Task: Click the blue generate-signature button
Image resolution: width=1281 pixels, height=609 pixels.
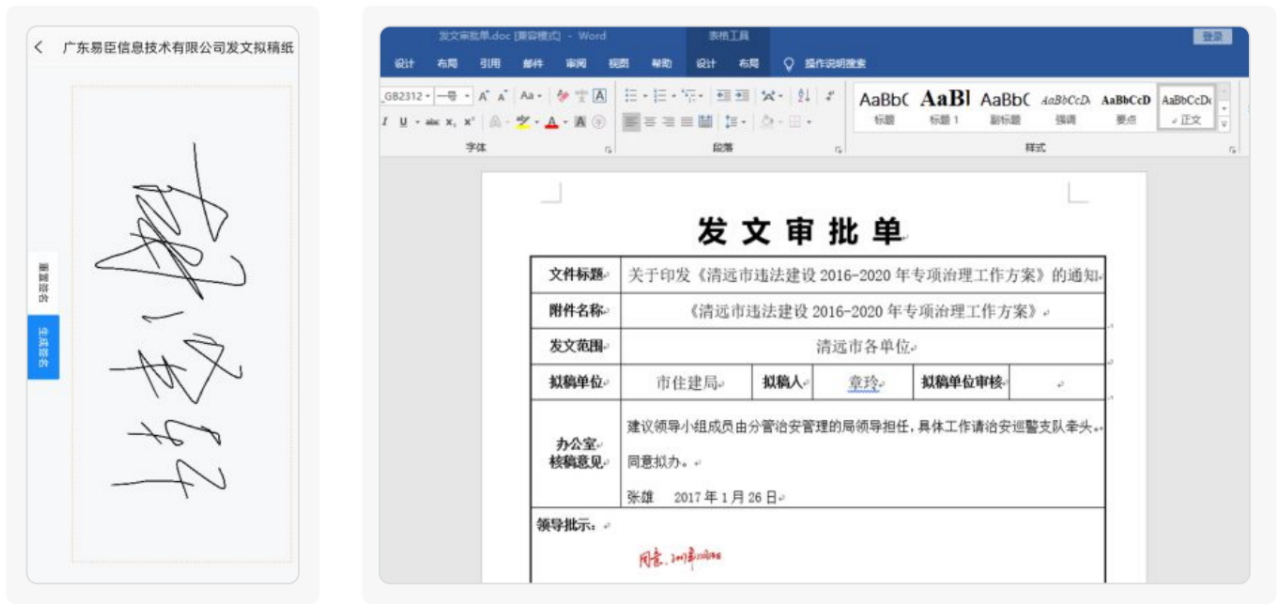Action: 43,347
